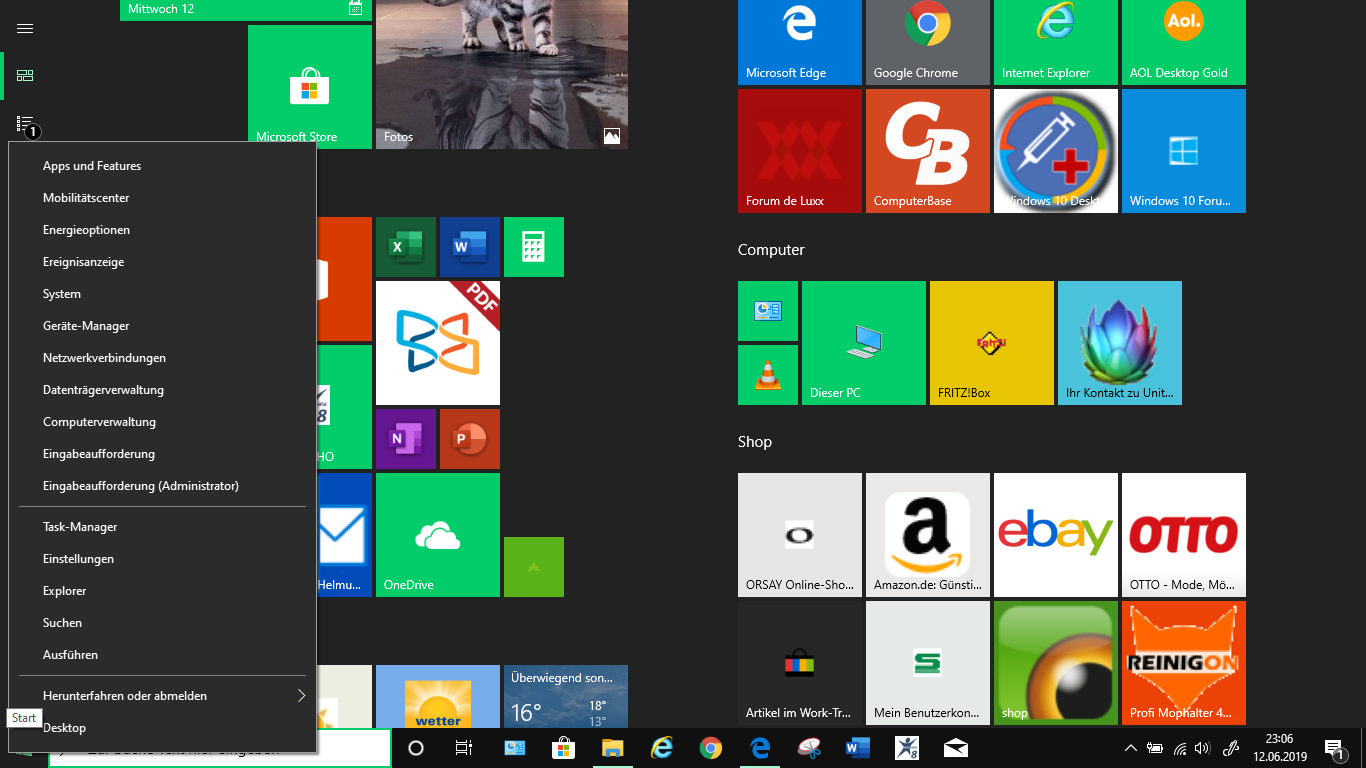The height and width of the screenshot is (768, 1366).
Task: Open the Action Center notifications
Action: 1334,748
